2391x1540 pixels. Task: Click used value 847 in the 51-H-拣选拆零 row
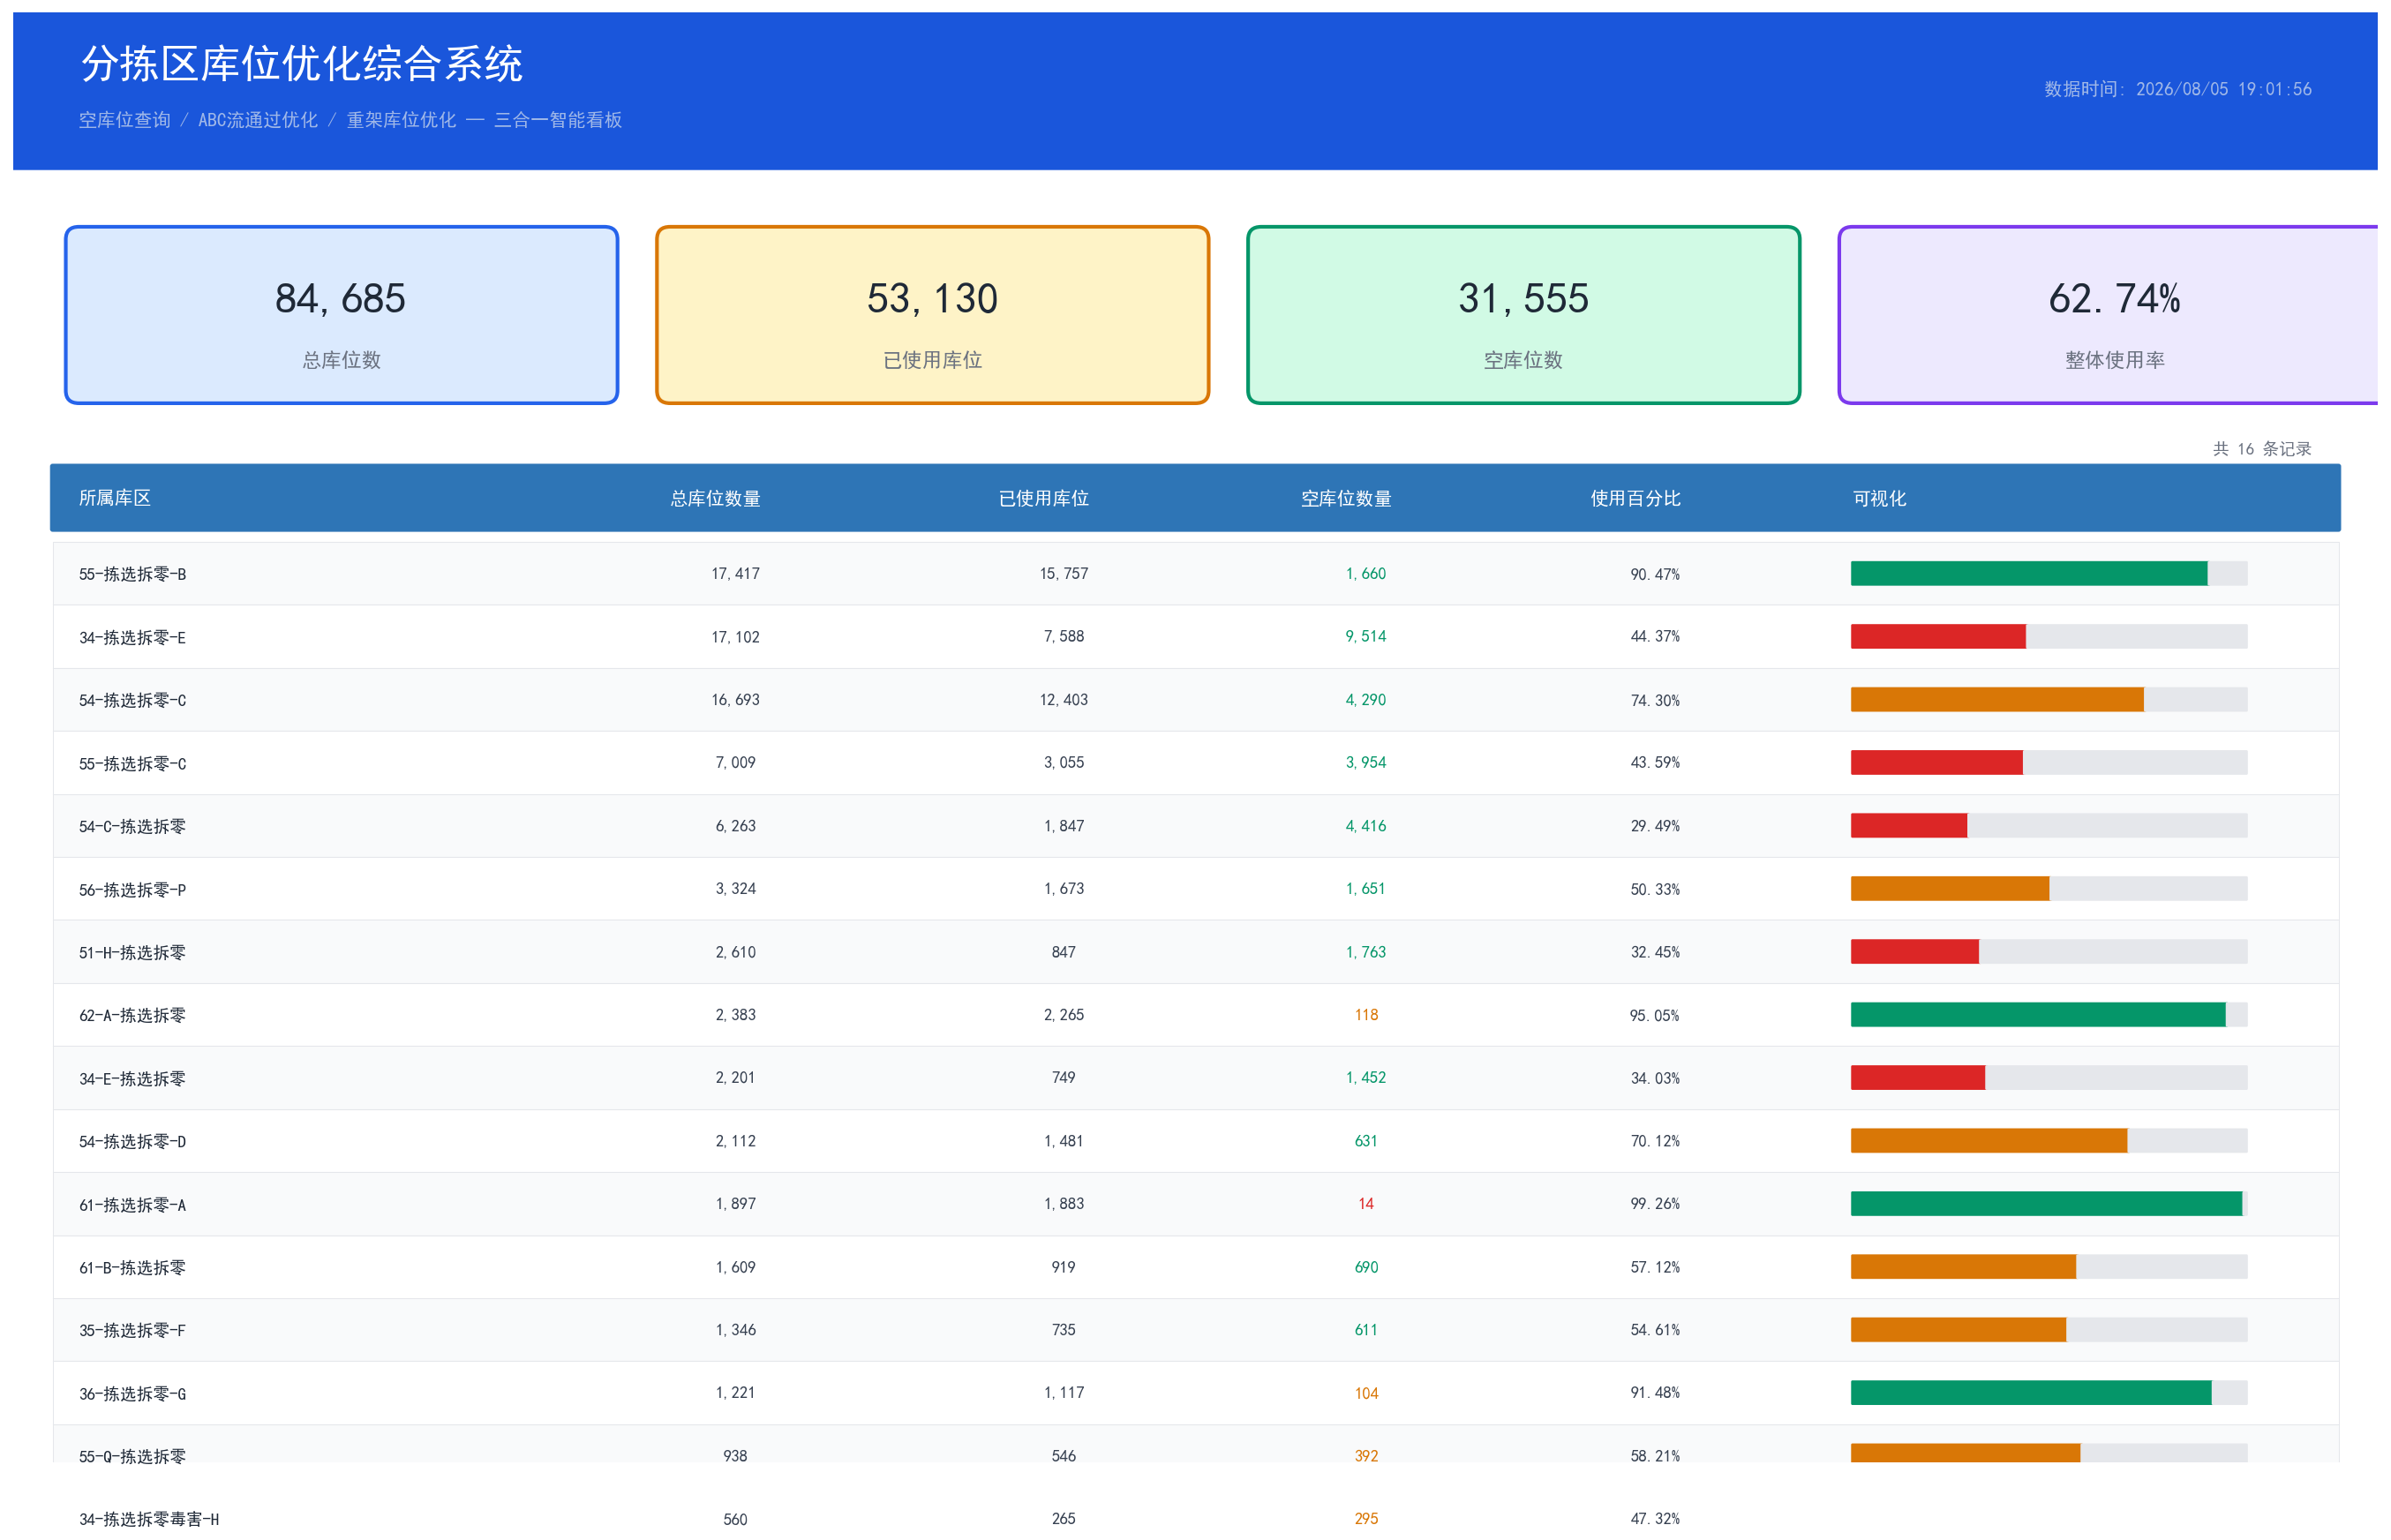click(x=1063, y=952)
